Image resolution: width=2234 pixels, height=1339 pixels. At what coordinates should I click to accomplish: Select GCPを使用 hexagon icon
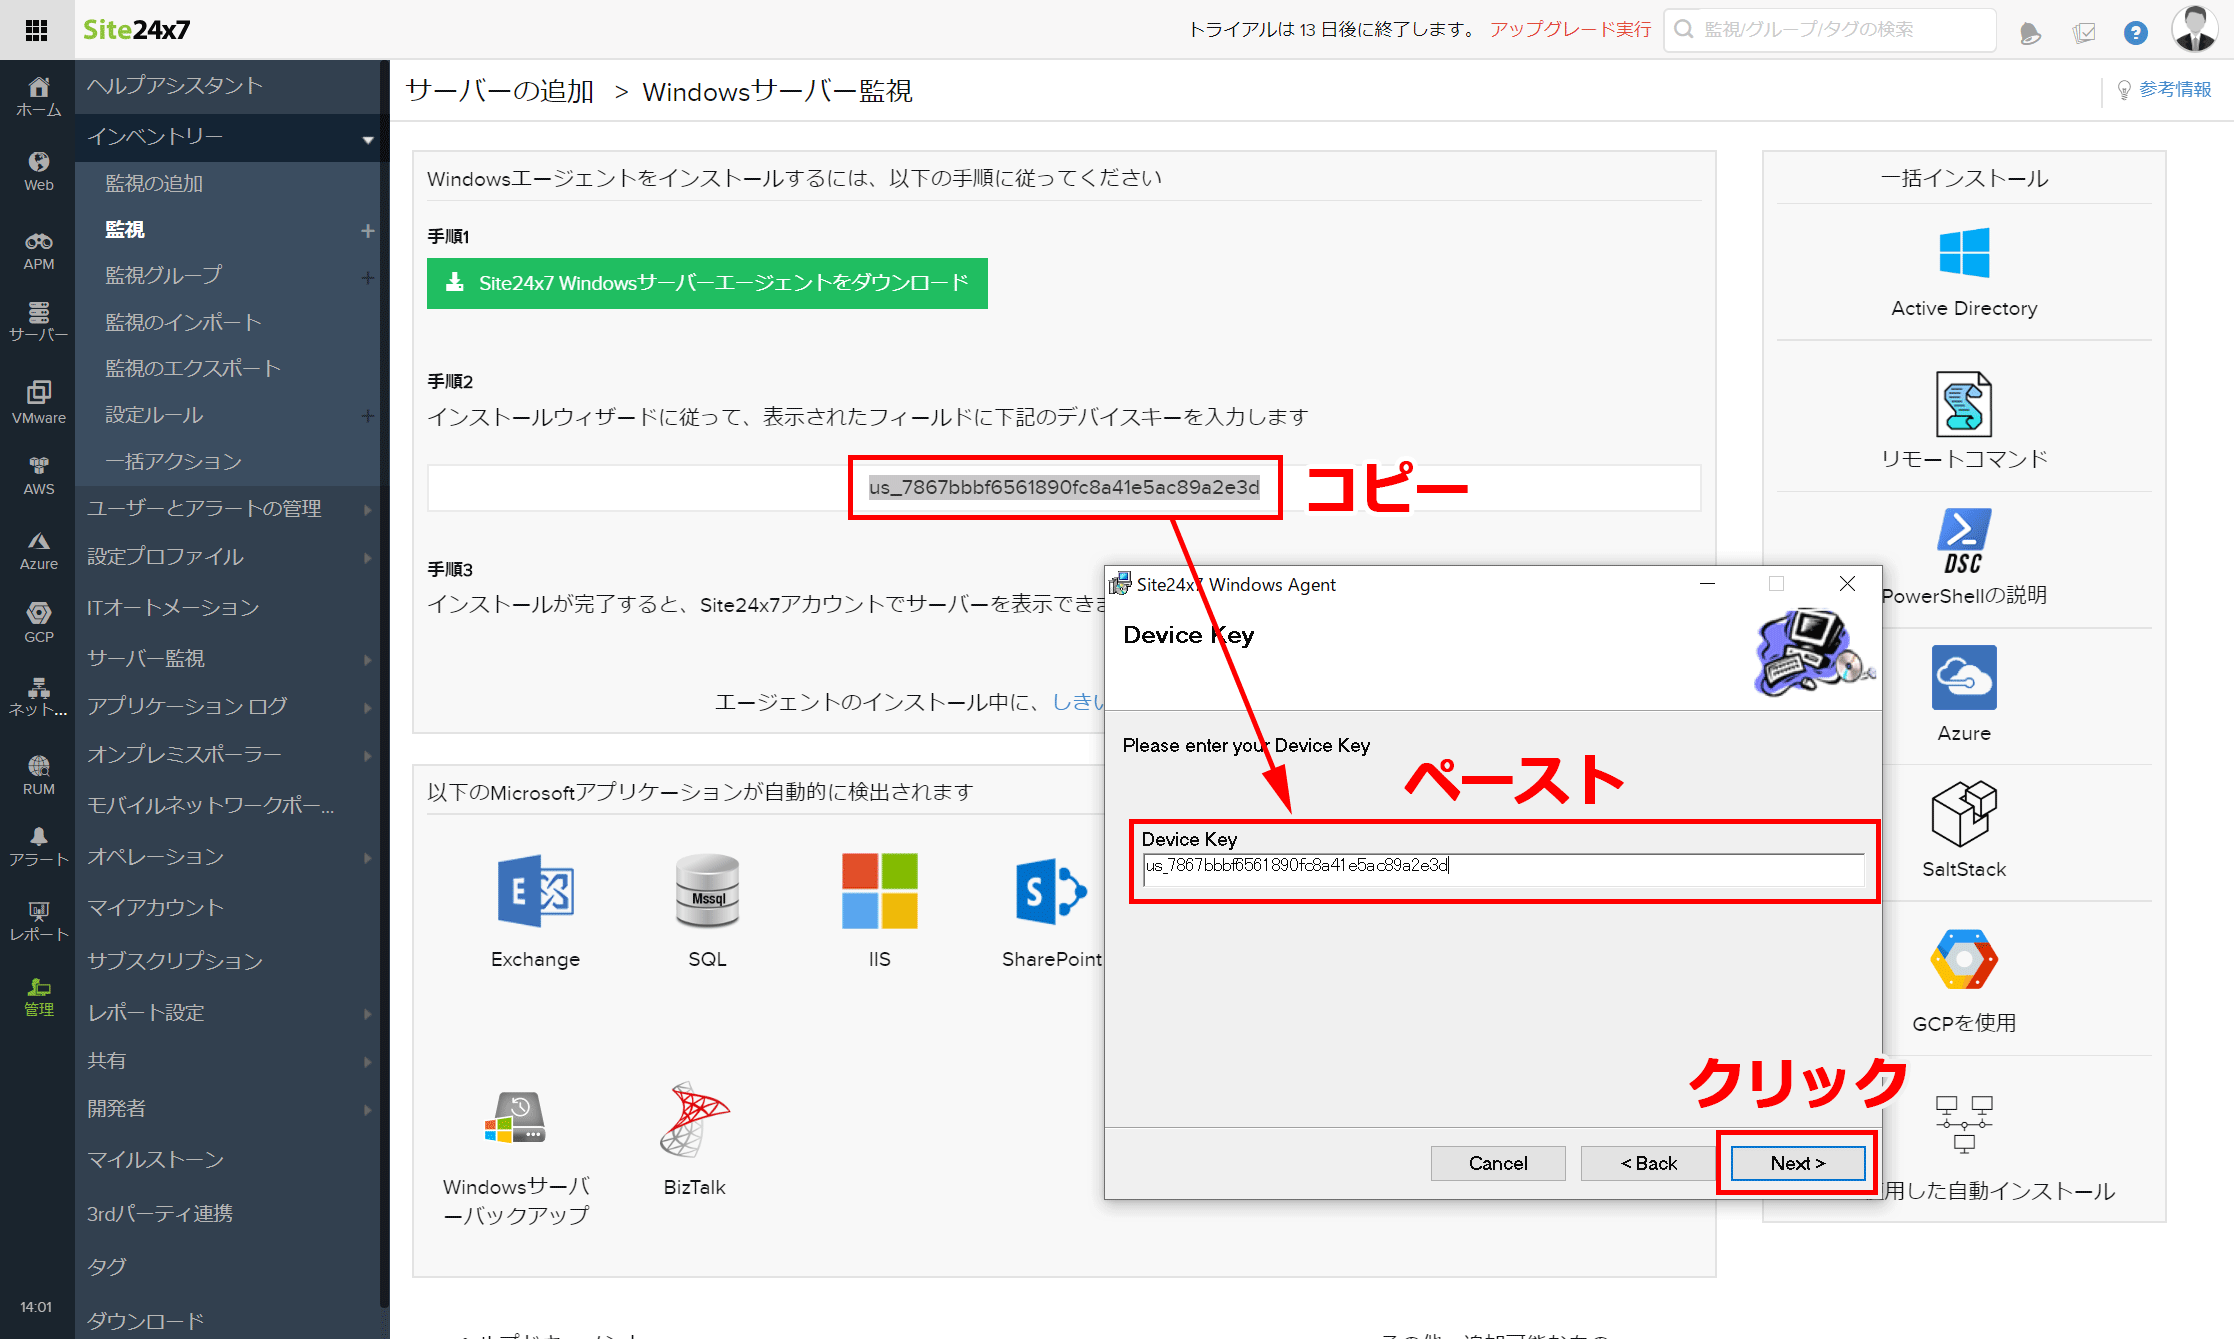(1963, 959)
